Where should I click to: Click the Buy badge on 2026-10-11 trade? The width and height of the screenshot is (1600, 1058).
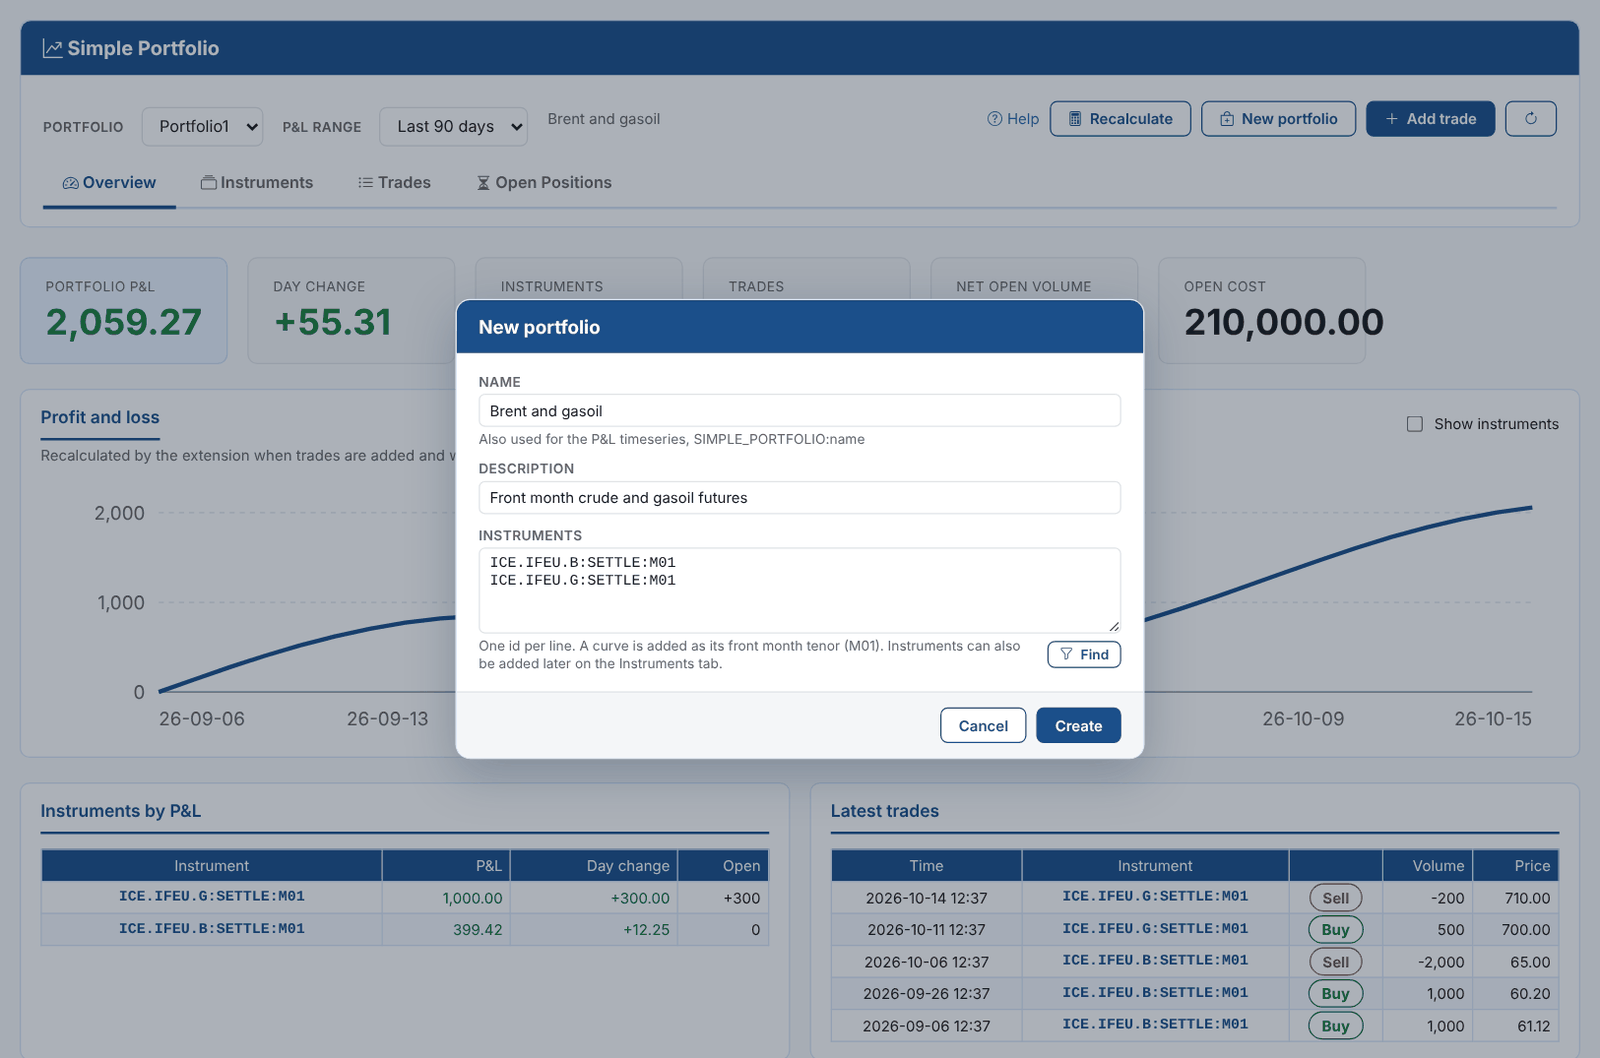(x=1335, y=930)
